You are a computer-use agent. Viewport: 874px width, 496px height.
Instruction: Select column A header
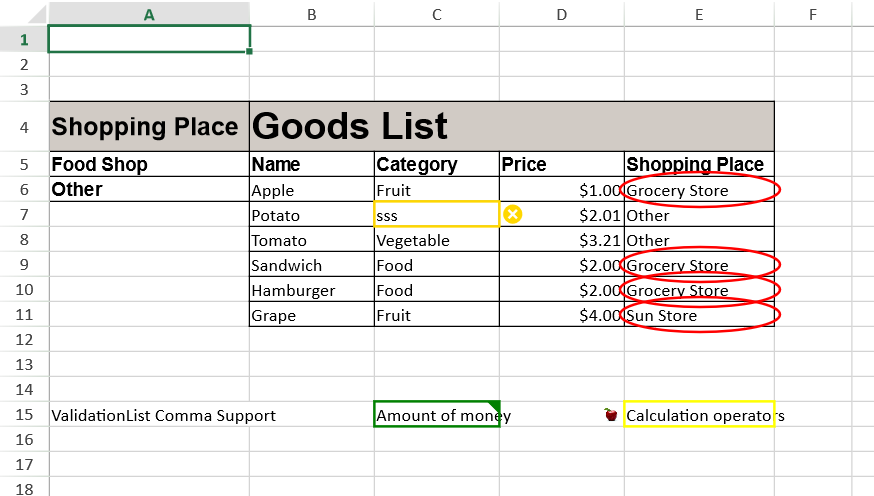coord(149,14)
